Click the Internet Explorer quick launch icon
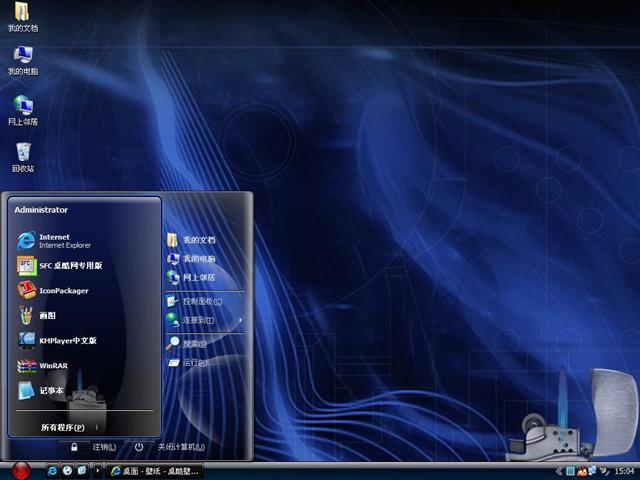This screenshot has width=640, height=480. coord(51,470)
